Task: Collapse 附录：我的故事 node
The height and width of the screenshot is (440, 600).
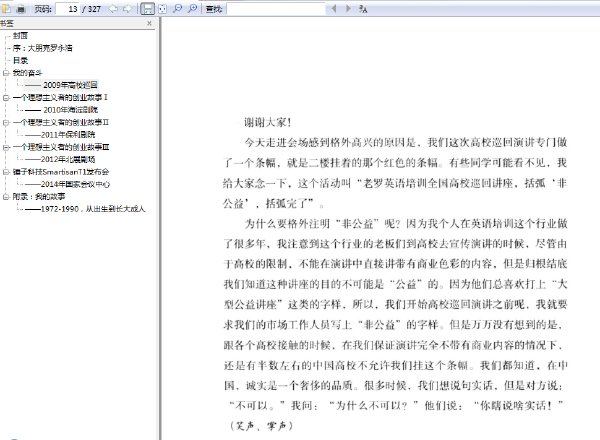Action: click(x=6, y=197)
